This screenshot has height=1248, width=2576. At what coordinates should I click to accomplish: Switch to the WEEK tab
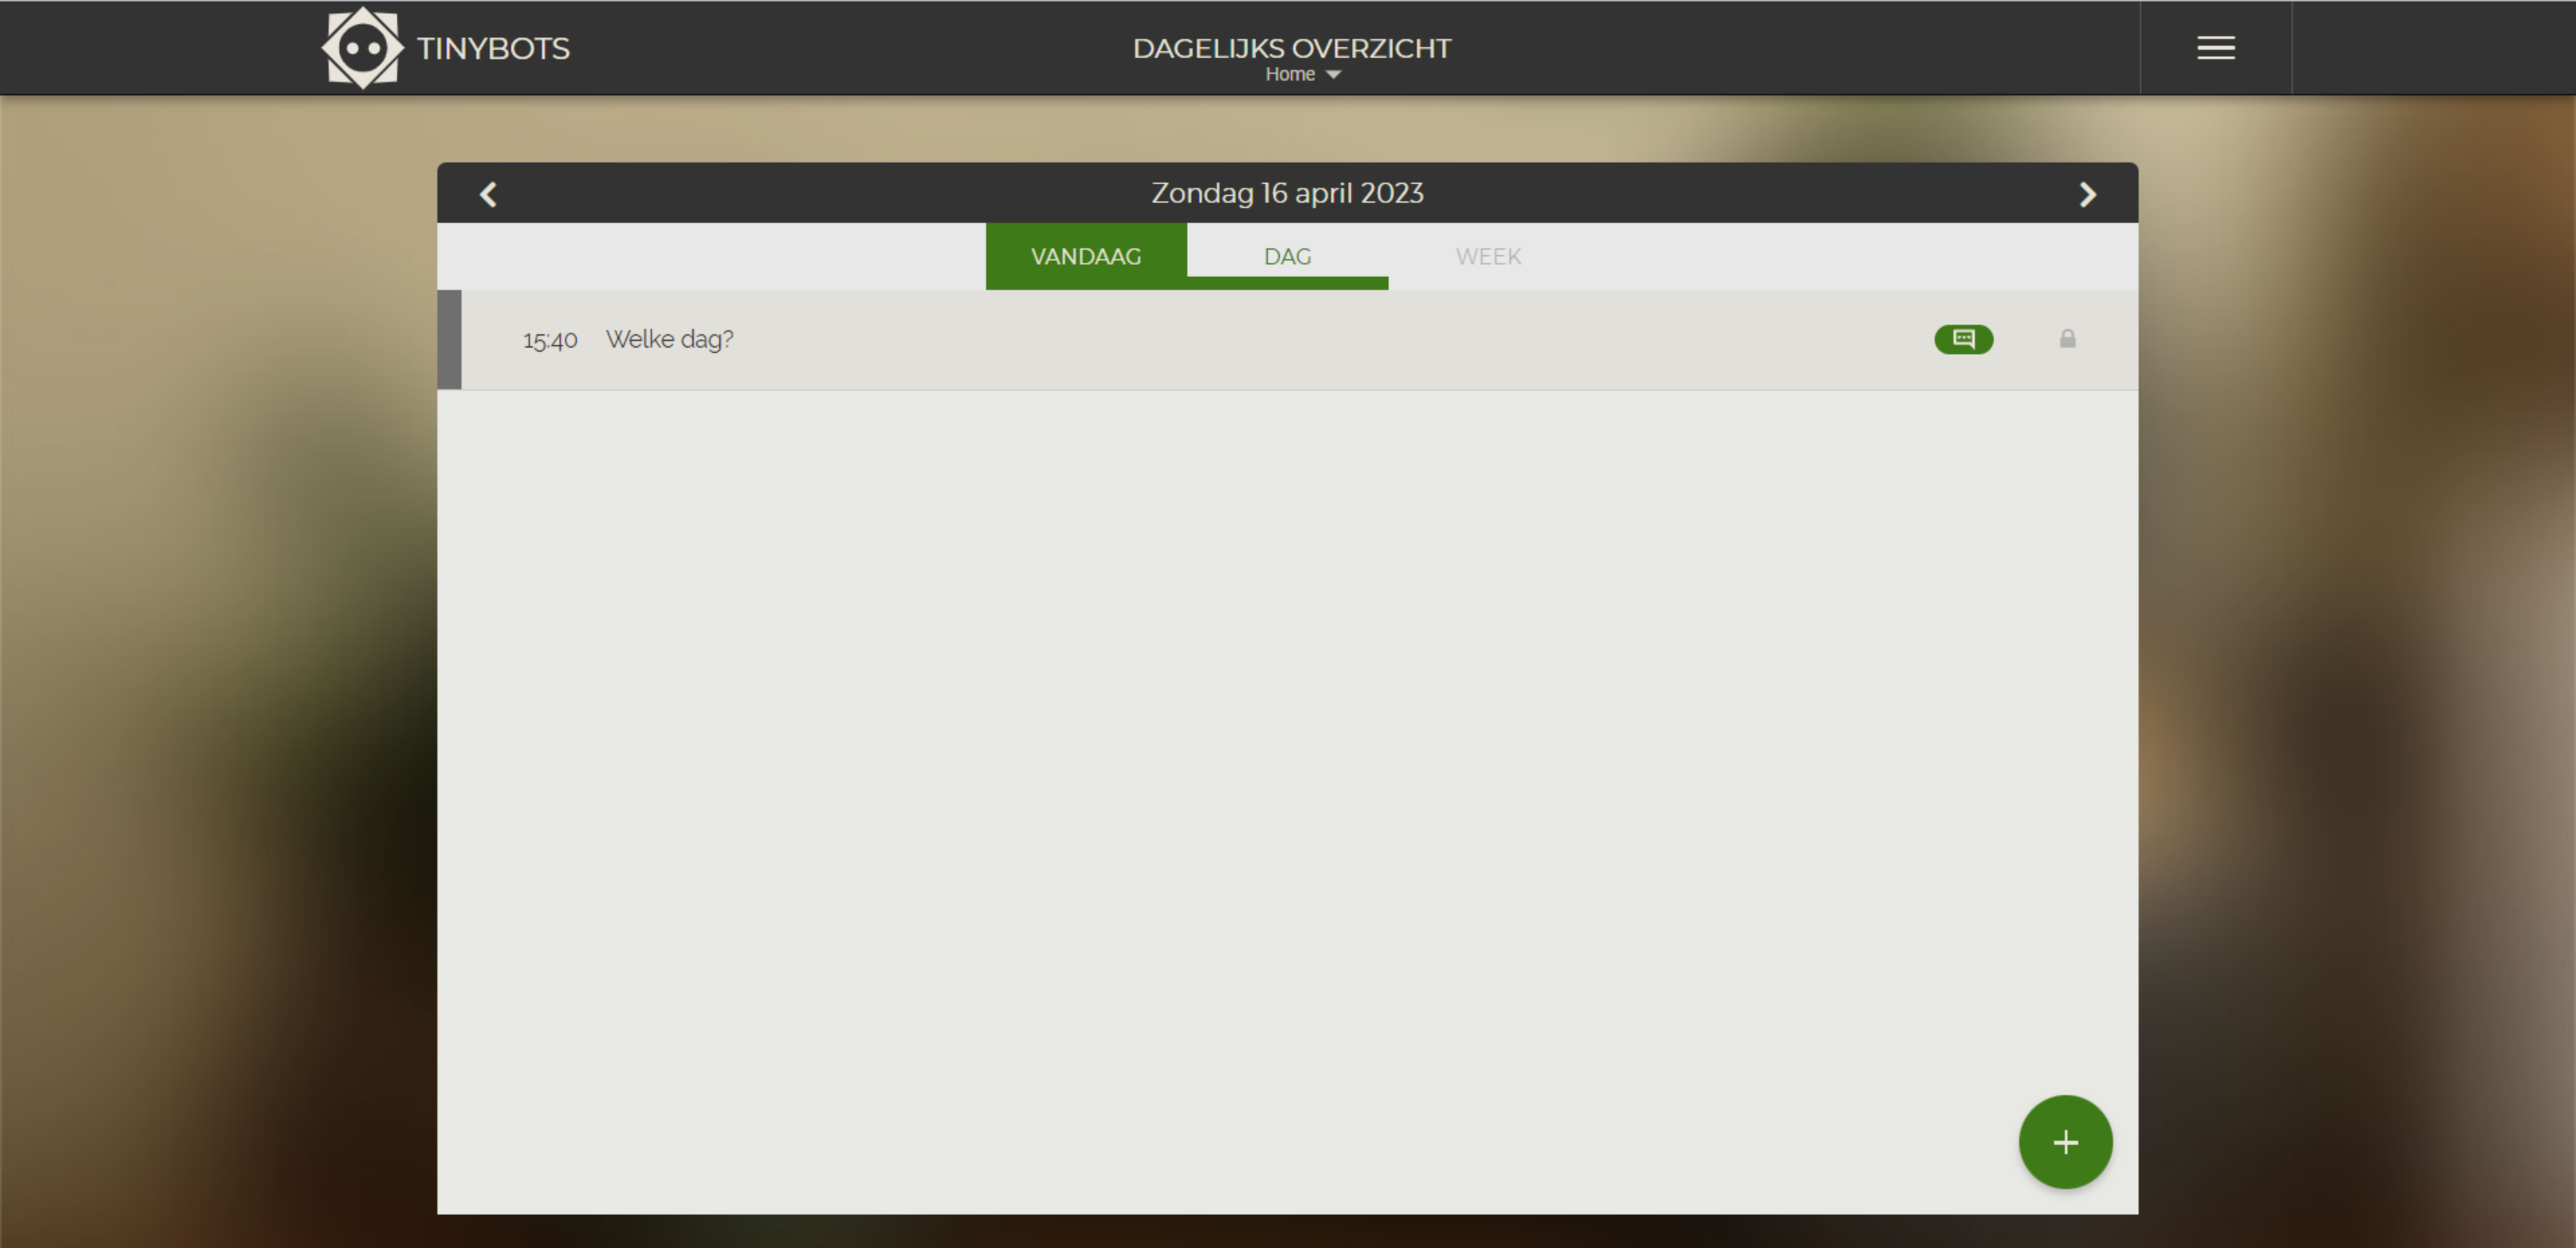[1488, 256]
